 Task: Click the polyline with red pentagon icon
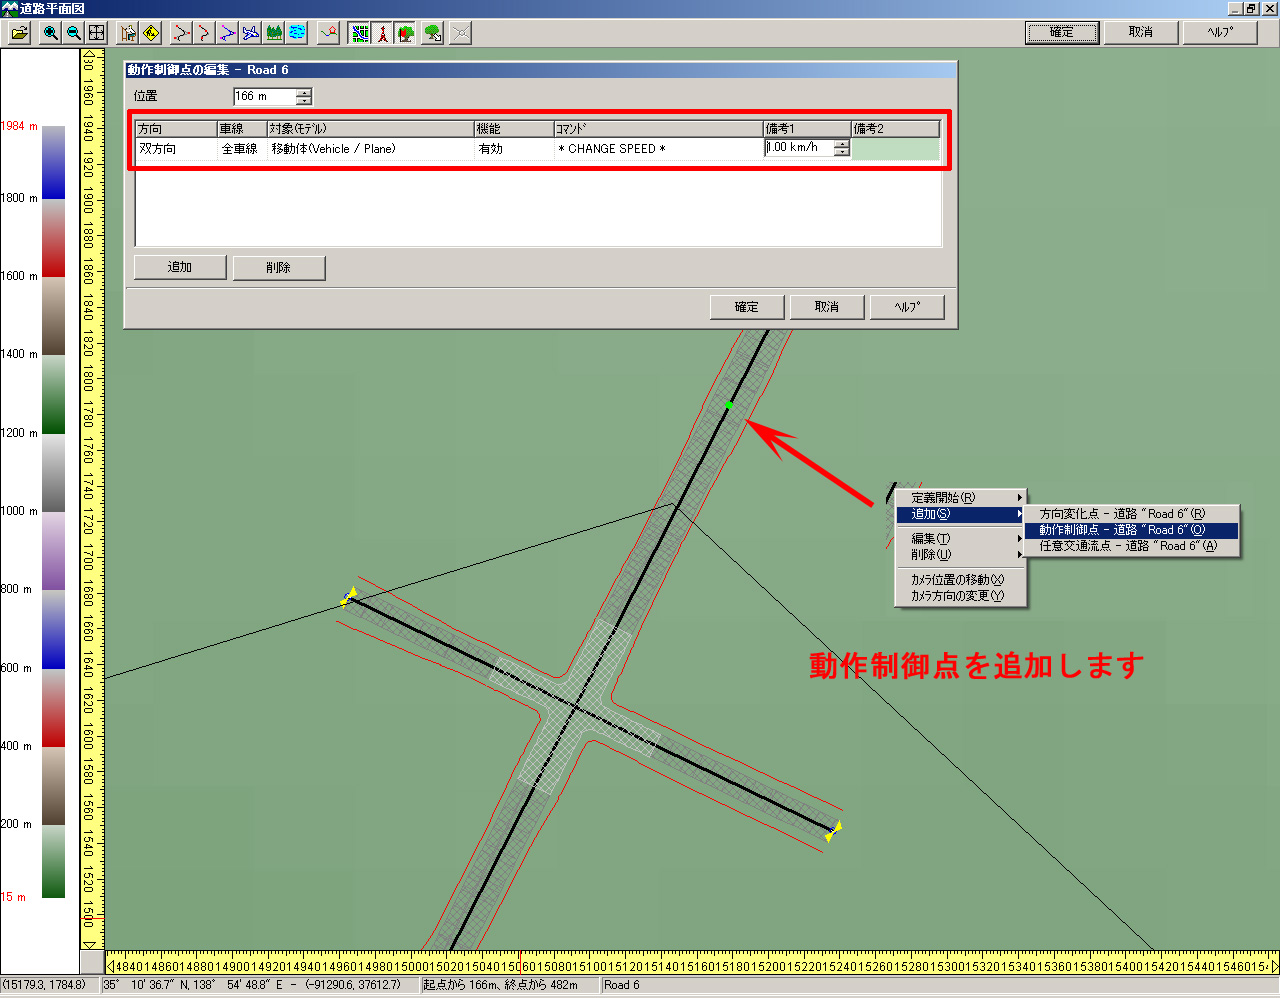328,33
